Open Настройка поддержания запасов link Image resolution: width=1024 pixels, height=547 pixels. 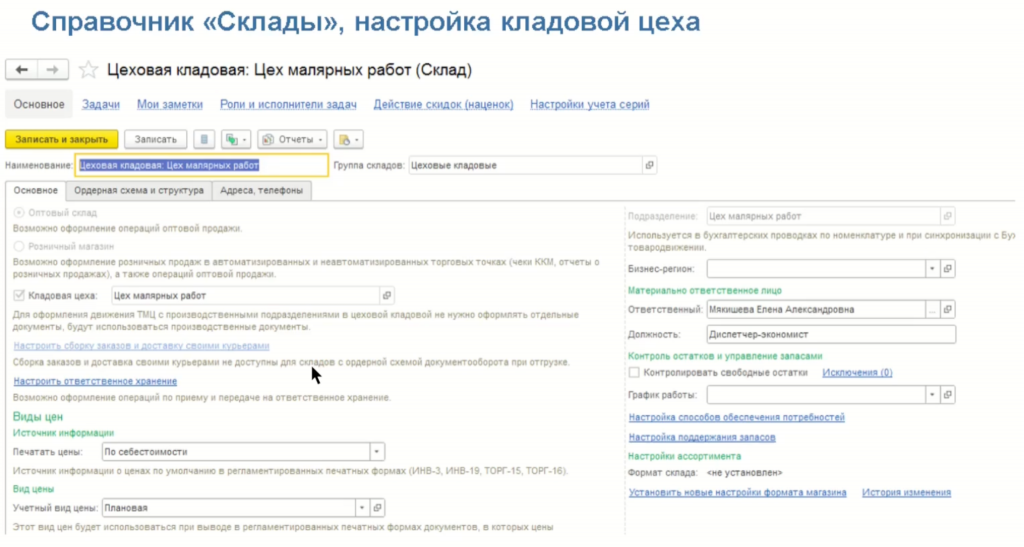(702, 437)
